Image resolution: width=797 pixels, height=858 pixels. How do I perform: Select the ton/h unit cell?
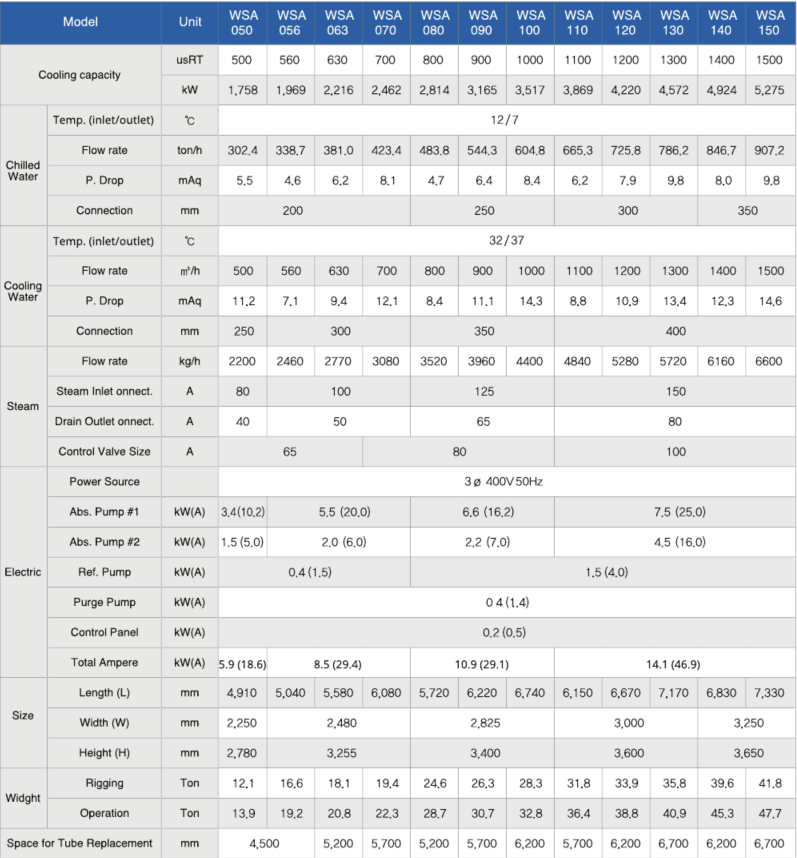click(190, 150)
